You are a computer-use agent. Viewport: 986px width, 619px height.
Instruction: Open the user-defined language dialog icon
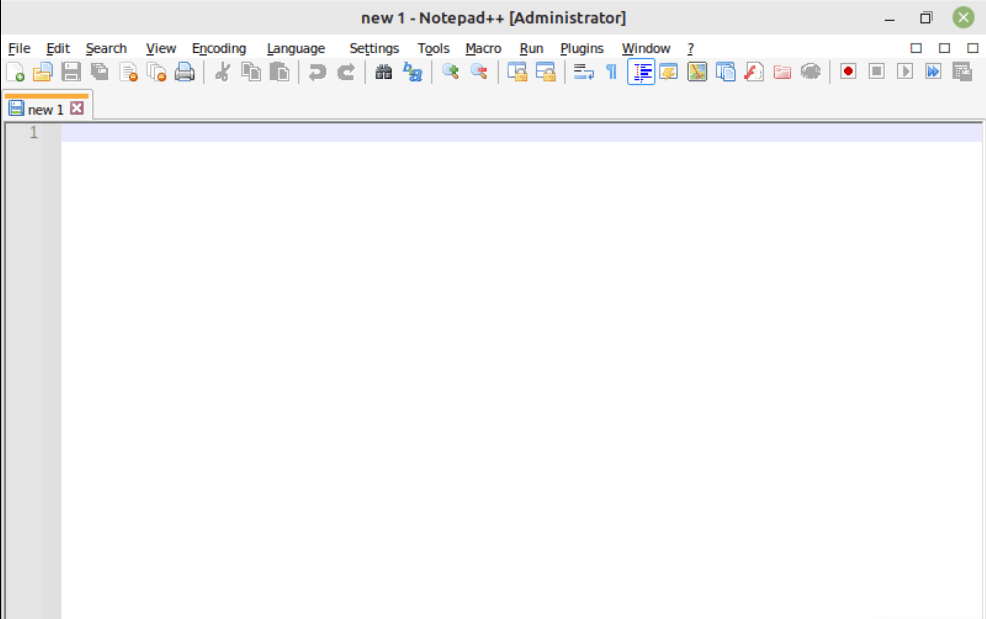pyautogui.click(x=668, y=72)
